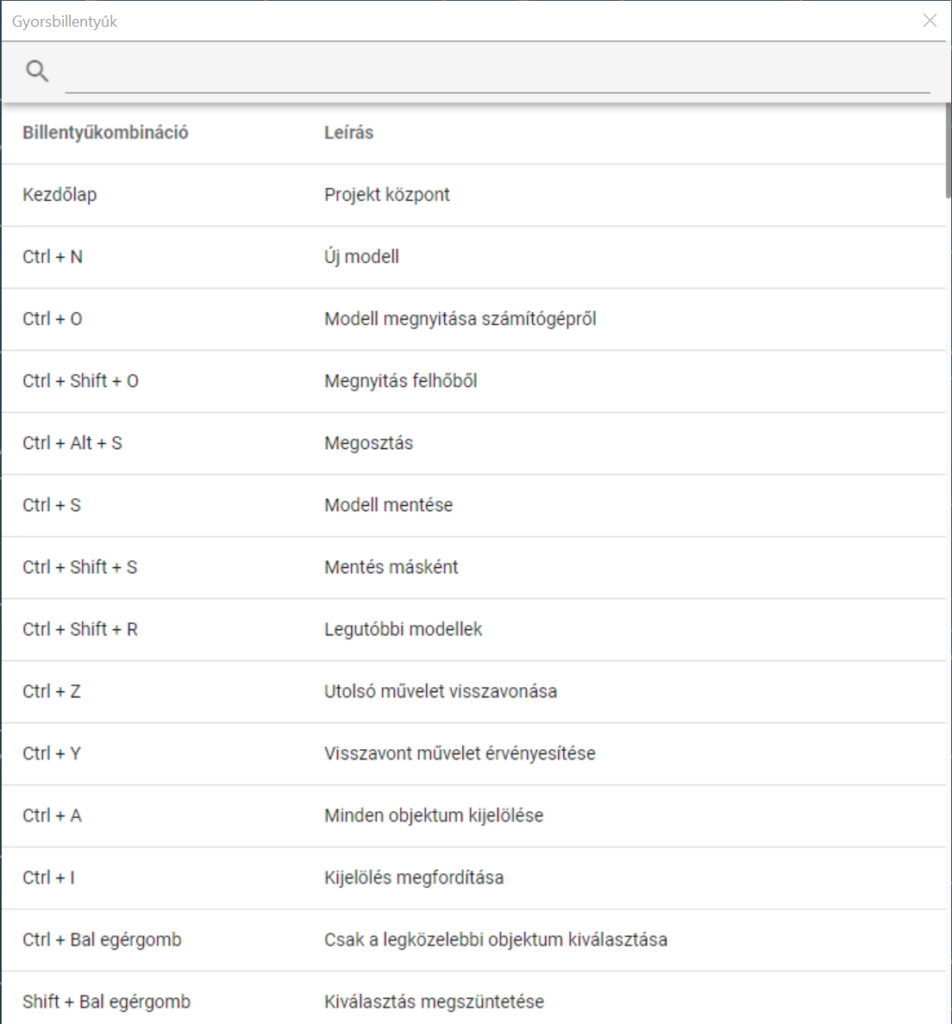Select the Megosztás shortcut row
Viewport: 952px width, 1024px height.
(473, 443)
